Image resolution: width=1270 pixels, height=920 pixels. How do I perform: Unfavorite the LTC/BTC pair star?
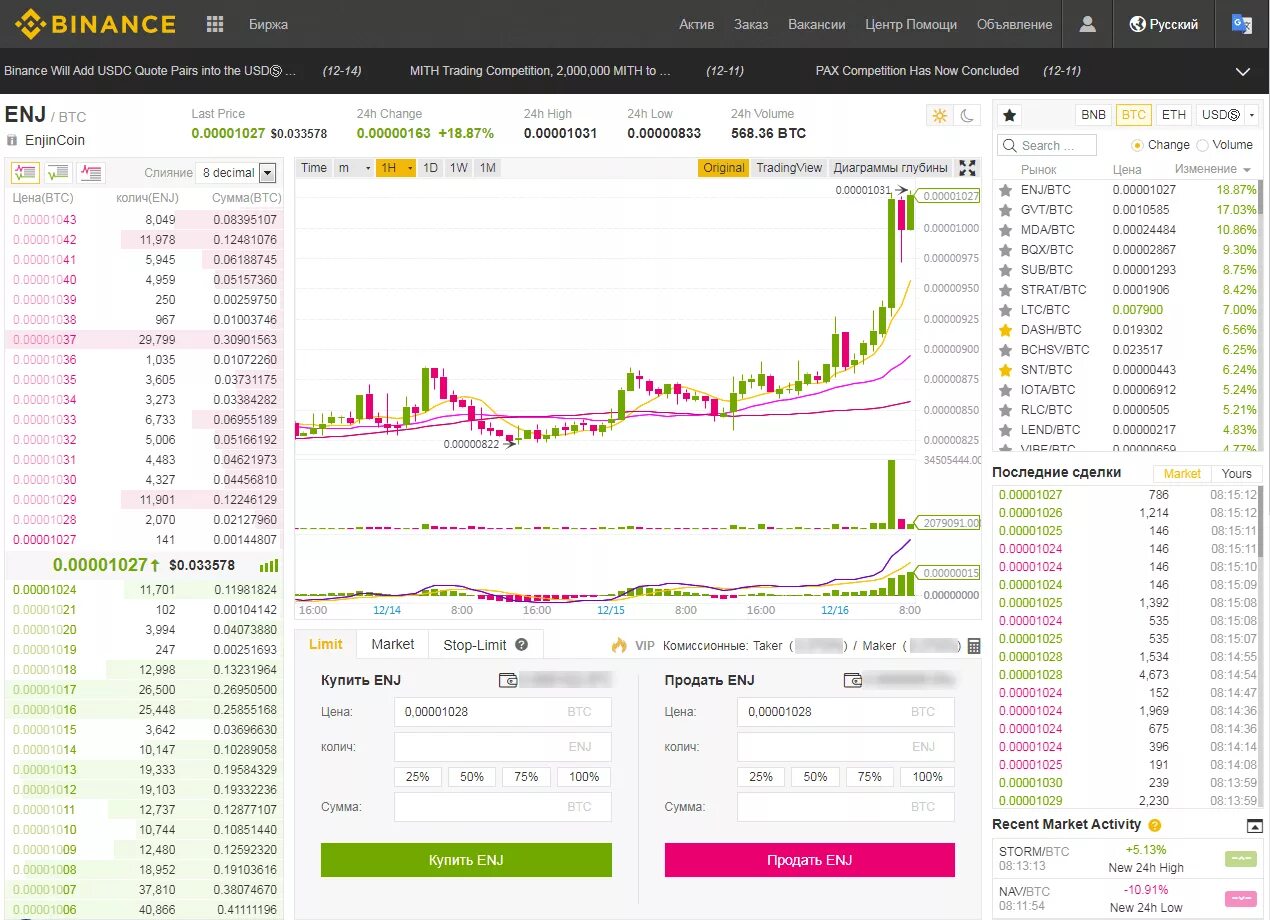[x=1006, y=309]
